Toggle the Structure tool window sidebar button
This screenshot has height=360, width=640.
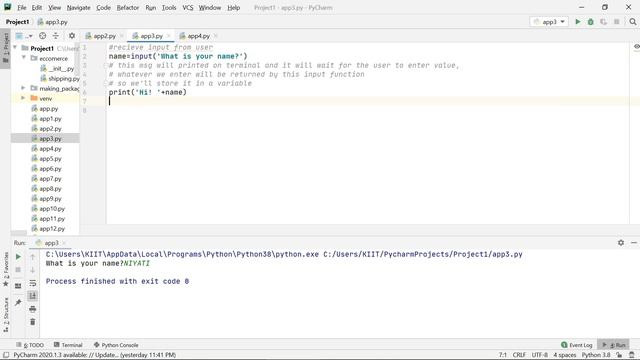pos(6,314)
